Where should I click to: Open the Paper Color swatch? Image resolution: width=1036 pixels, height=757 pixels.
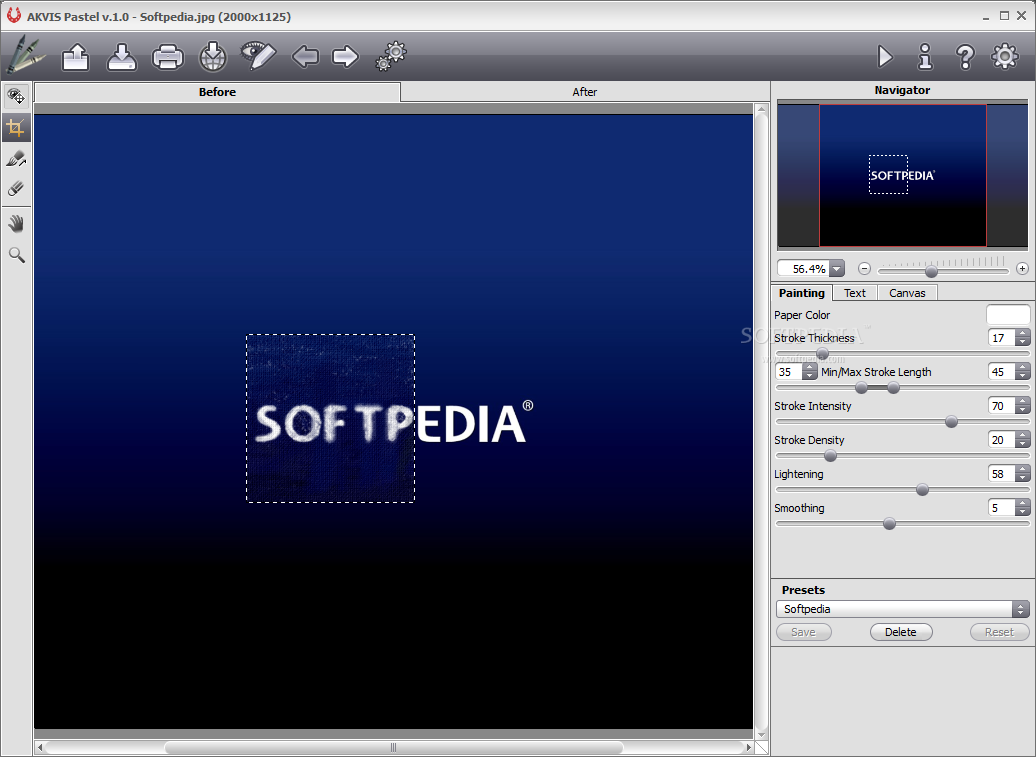pyautogui.click(x=1008, y=314)
